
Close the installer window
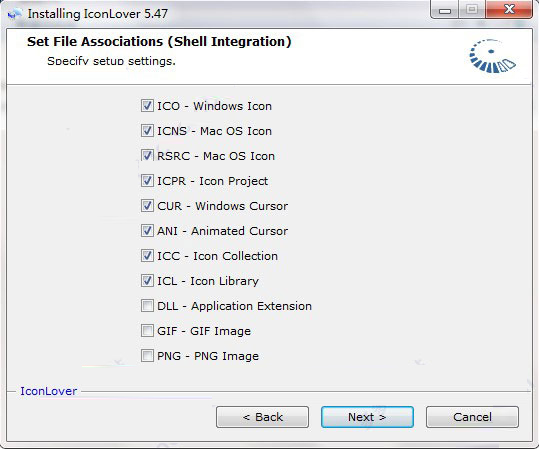[x=509, y=9]
